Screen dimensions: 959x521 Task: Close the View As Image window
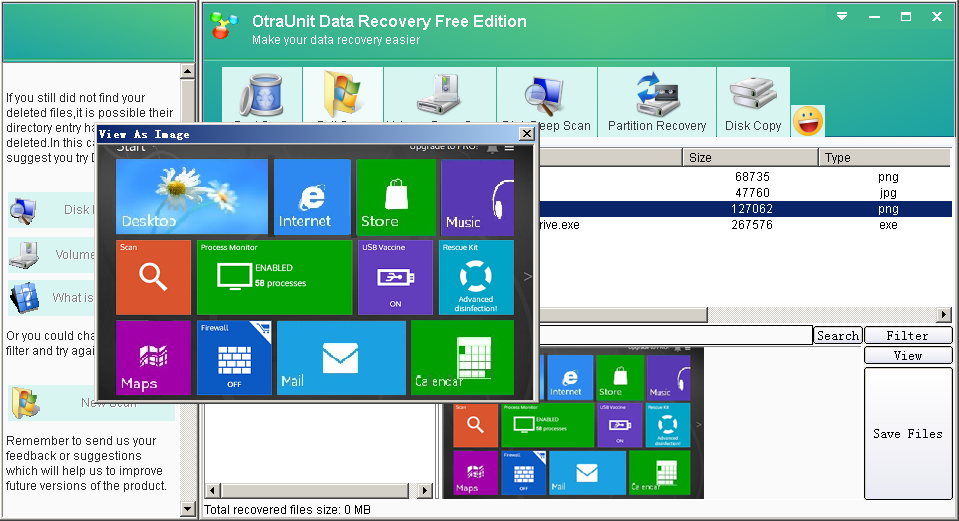(x=526, y=134)
